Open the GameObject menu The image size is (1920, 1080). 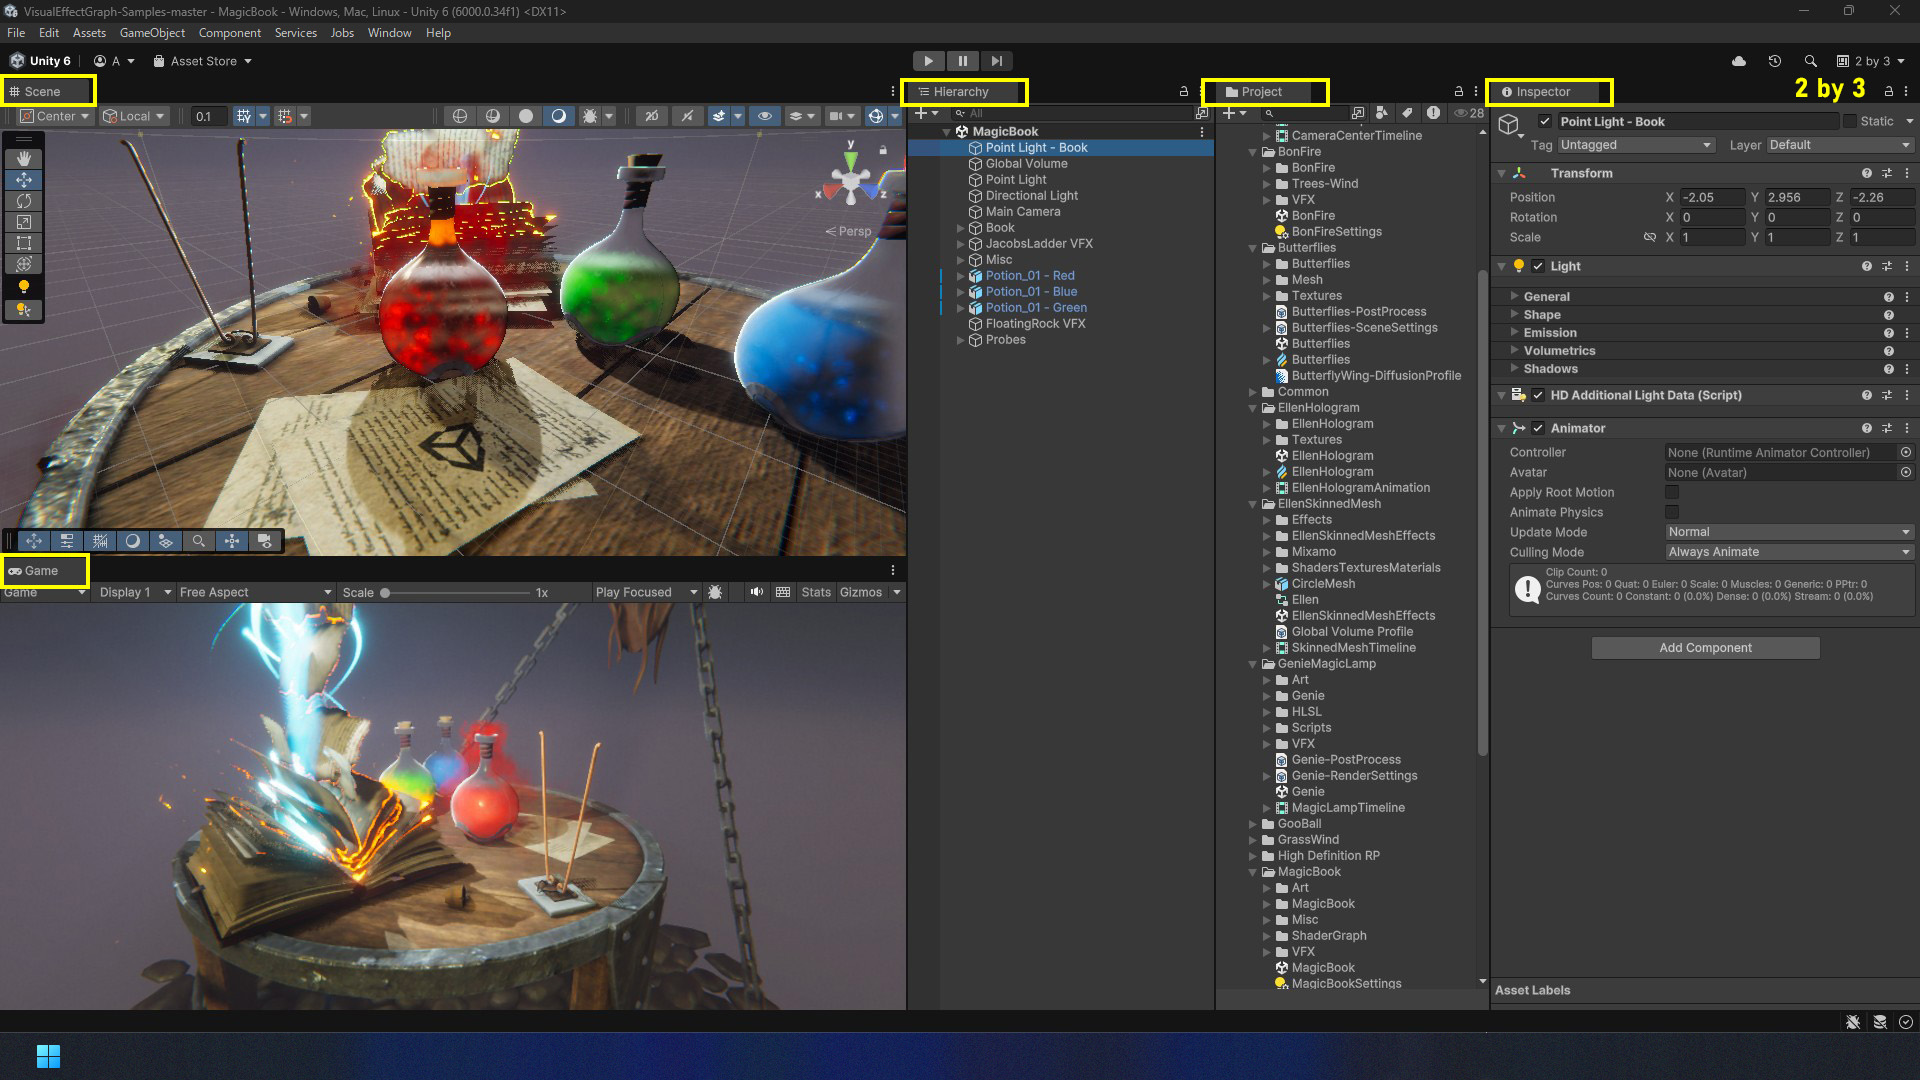[x=152, y=33]
